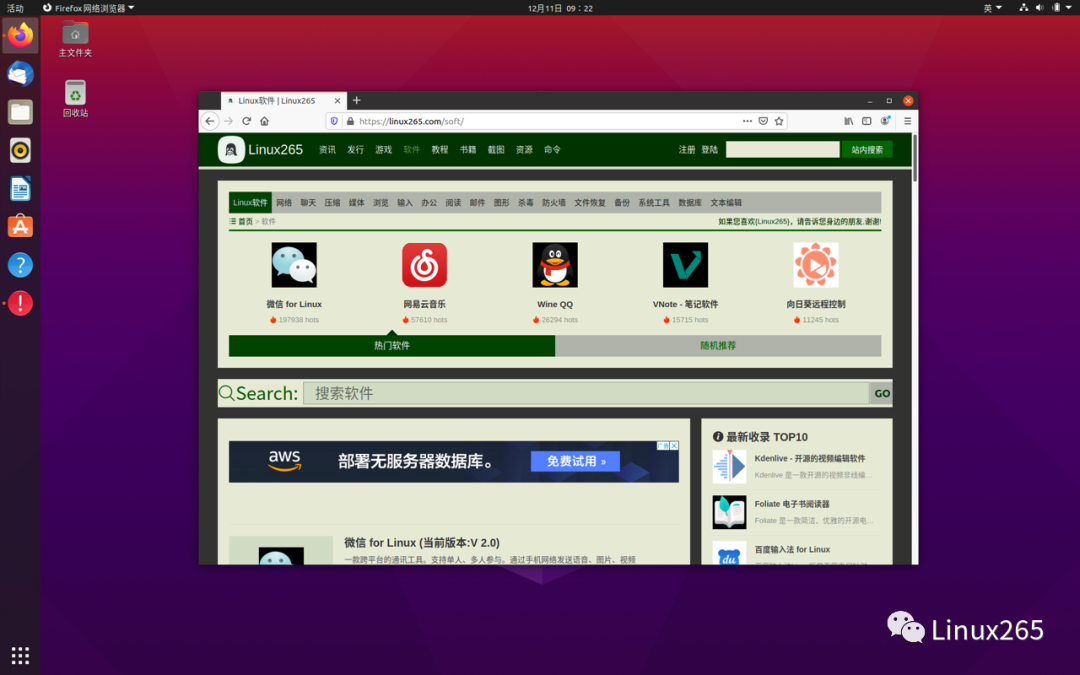
Task: Open page actions three-dot menu
Action: pos(747,121)
